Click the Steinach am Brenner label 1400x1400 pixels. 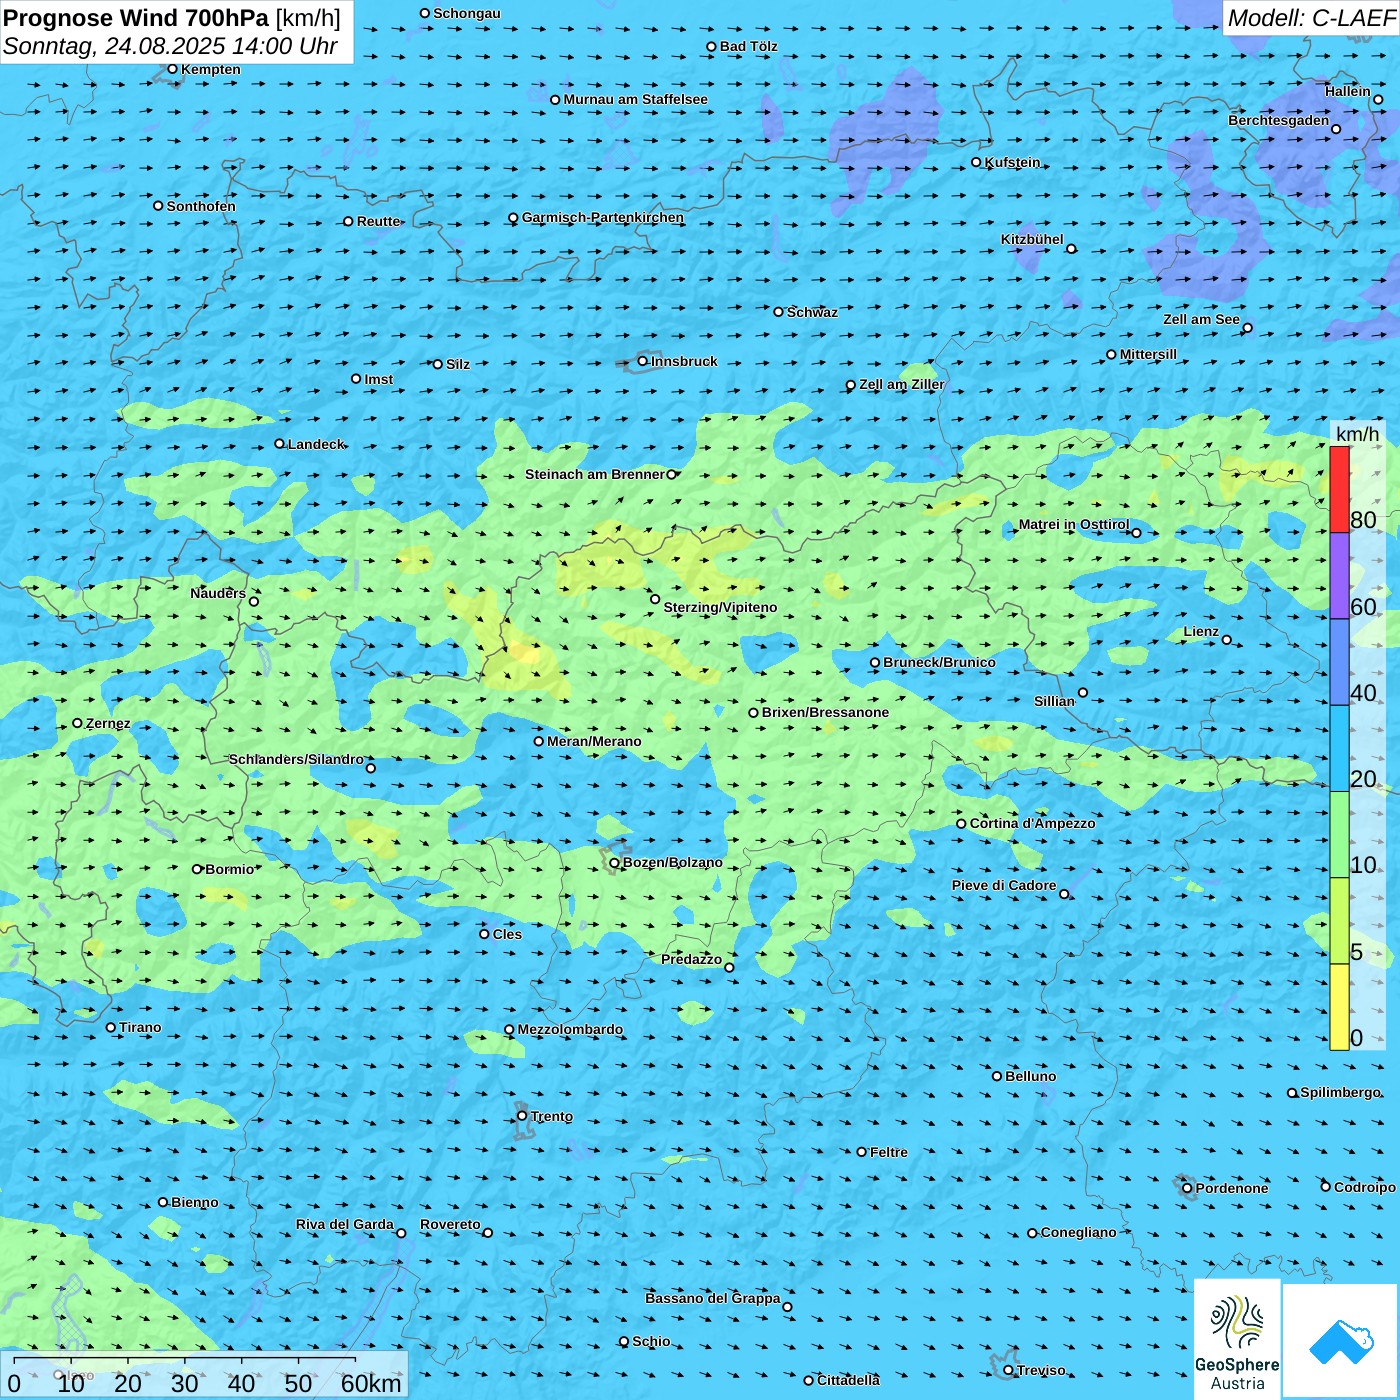(595, 474)
